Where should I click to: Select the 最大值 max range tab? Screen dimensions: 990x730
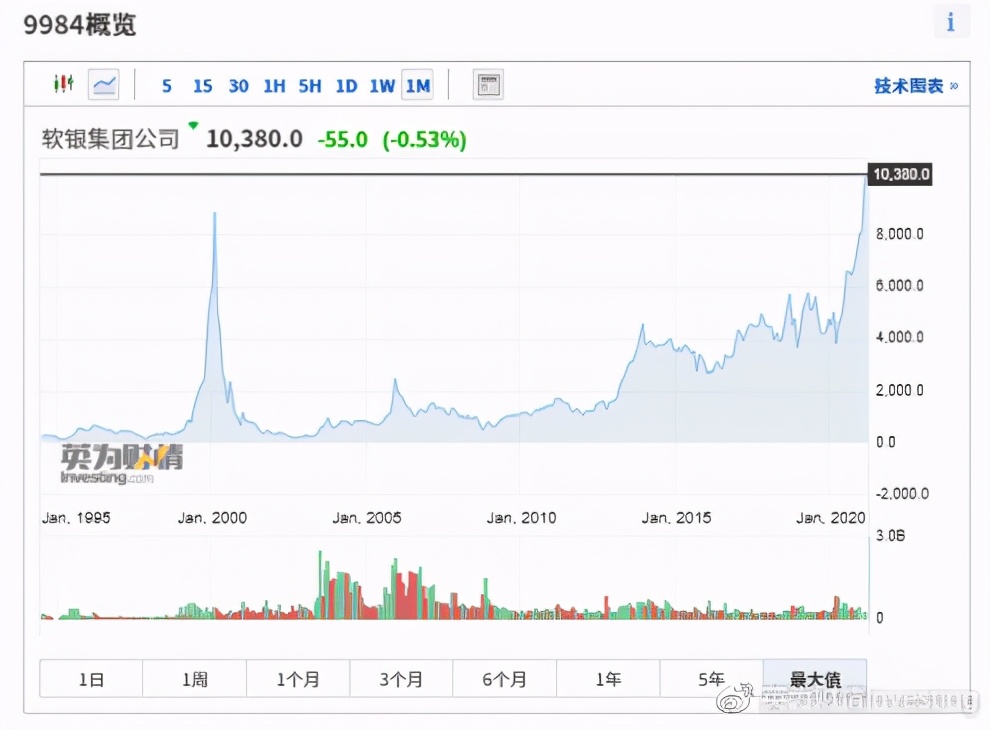click(x=814, y=679)
